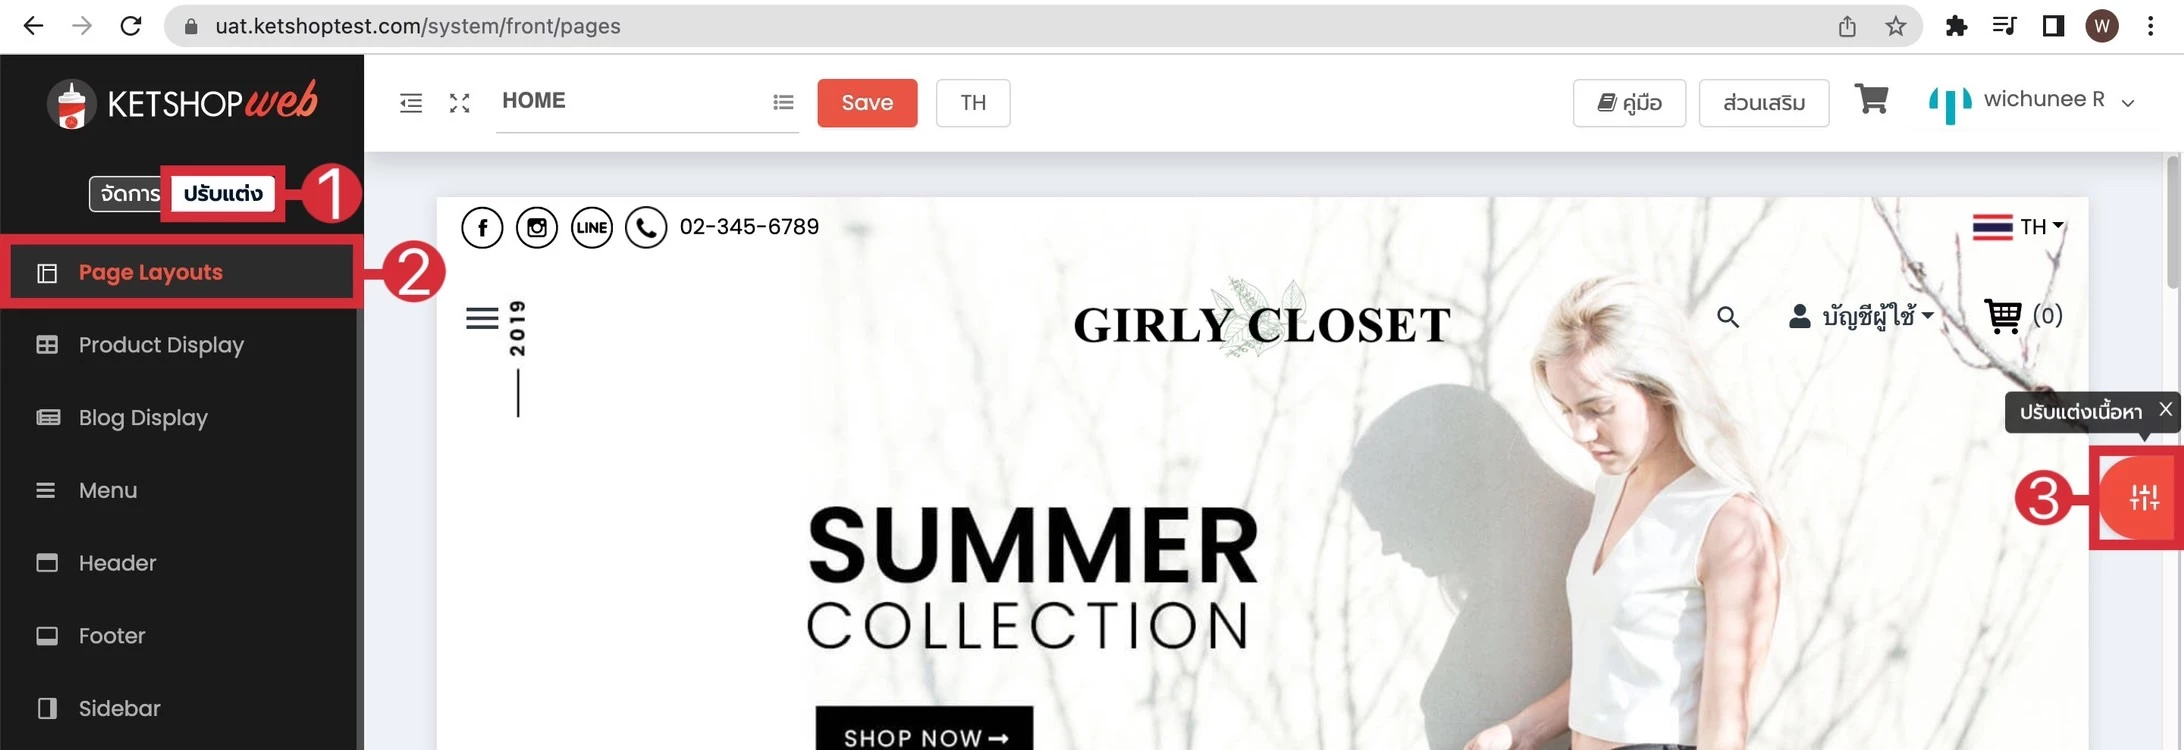2184x750 pixels.
Task: Click the Instagram icon in site header
Action: click(x=537, y=228)
